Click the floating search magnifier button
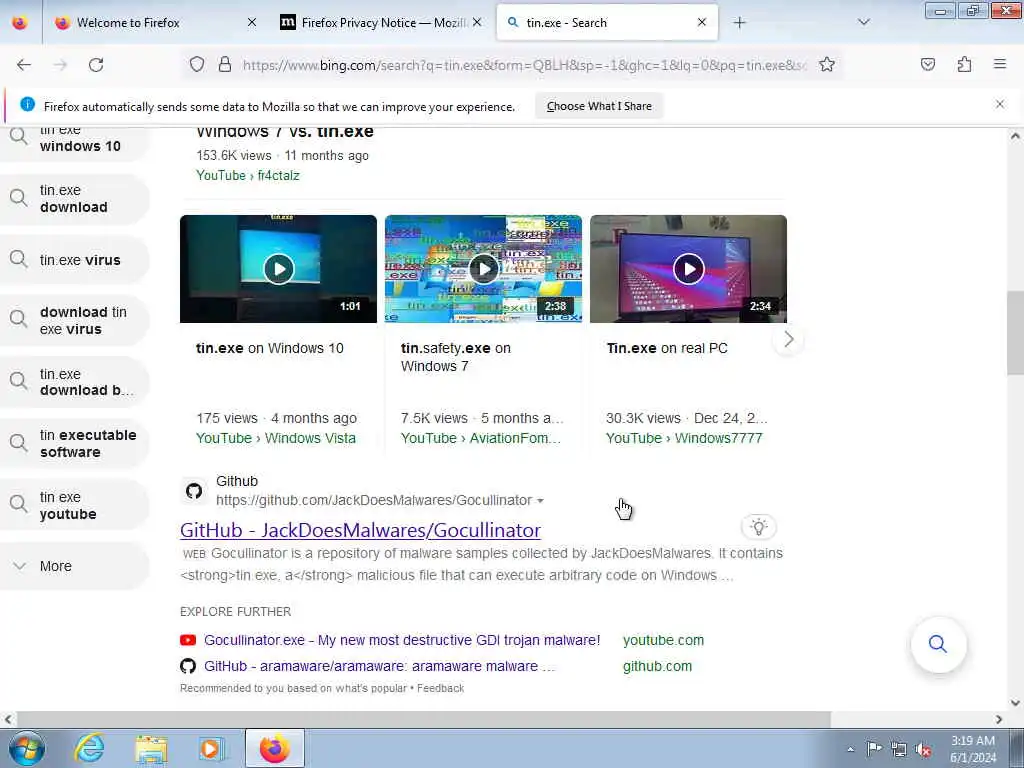This screenshot has width=1024, height=768. click(938, 644)
